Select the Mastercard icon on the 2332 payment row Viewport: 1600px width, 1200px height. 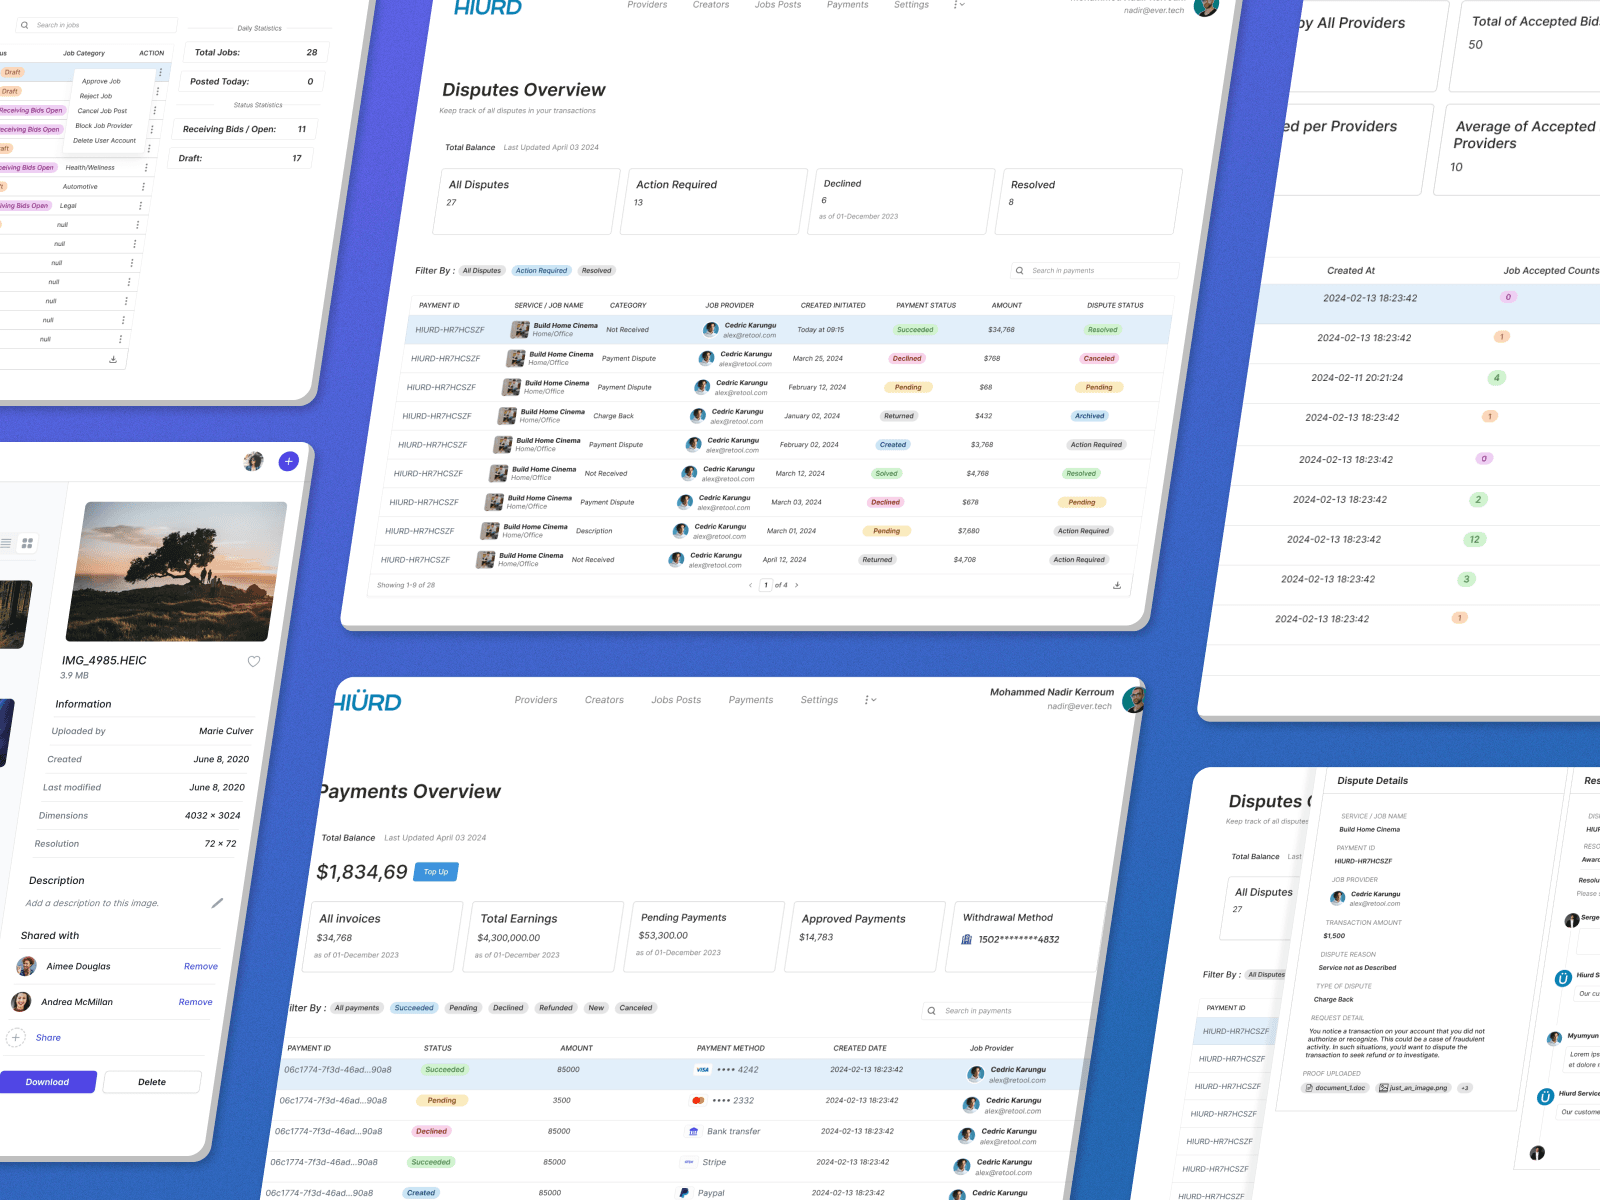pyautogui.click(x=700, y=1100)
